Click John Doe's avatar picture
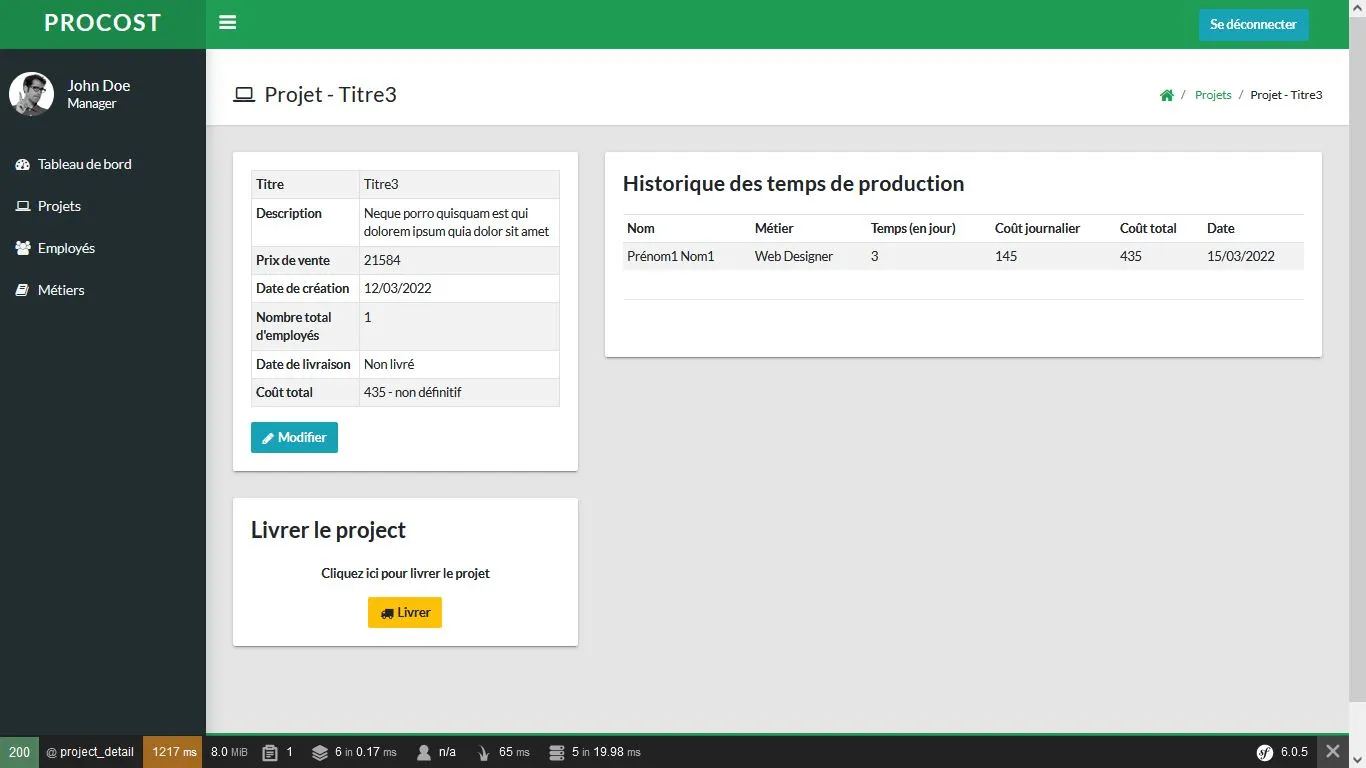The height and width of the screenshot is (768, 1366). click(x=31, y=94)
